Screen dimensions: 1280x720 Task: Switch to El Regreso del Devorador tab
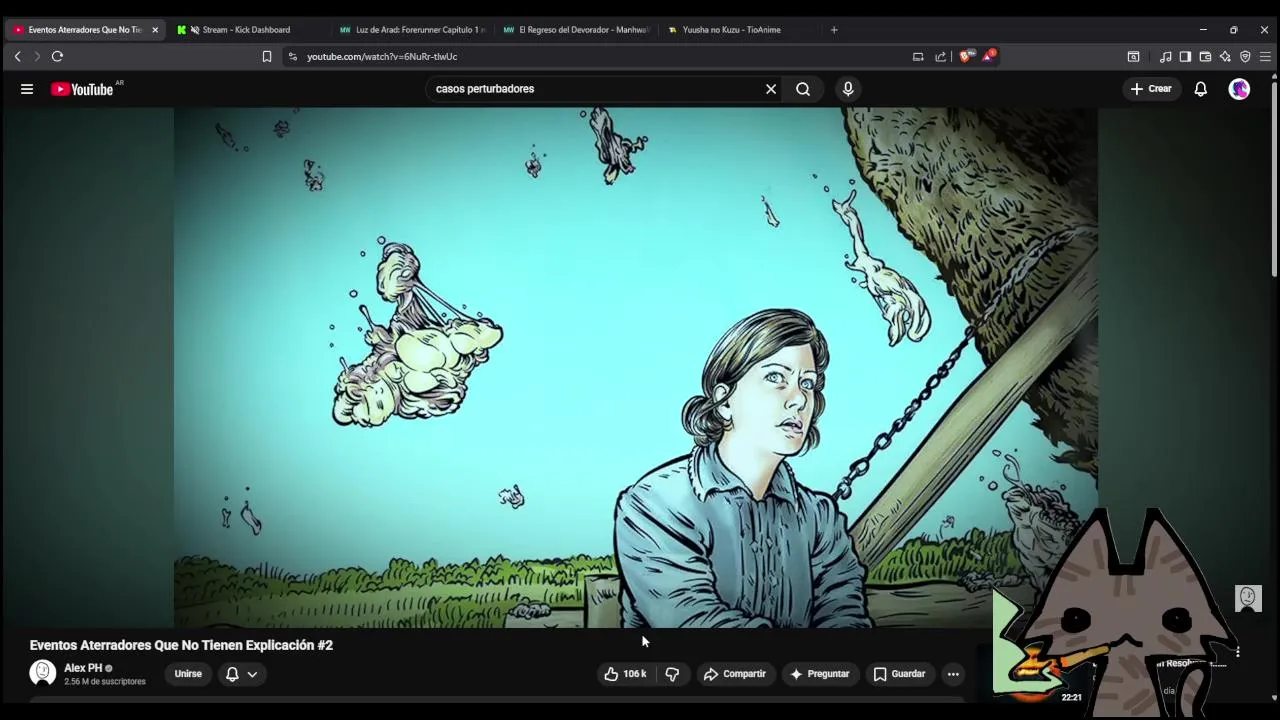point(575,30)
